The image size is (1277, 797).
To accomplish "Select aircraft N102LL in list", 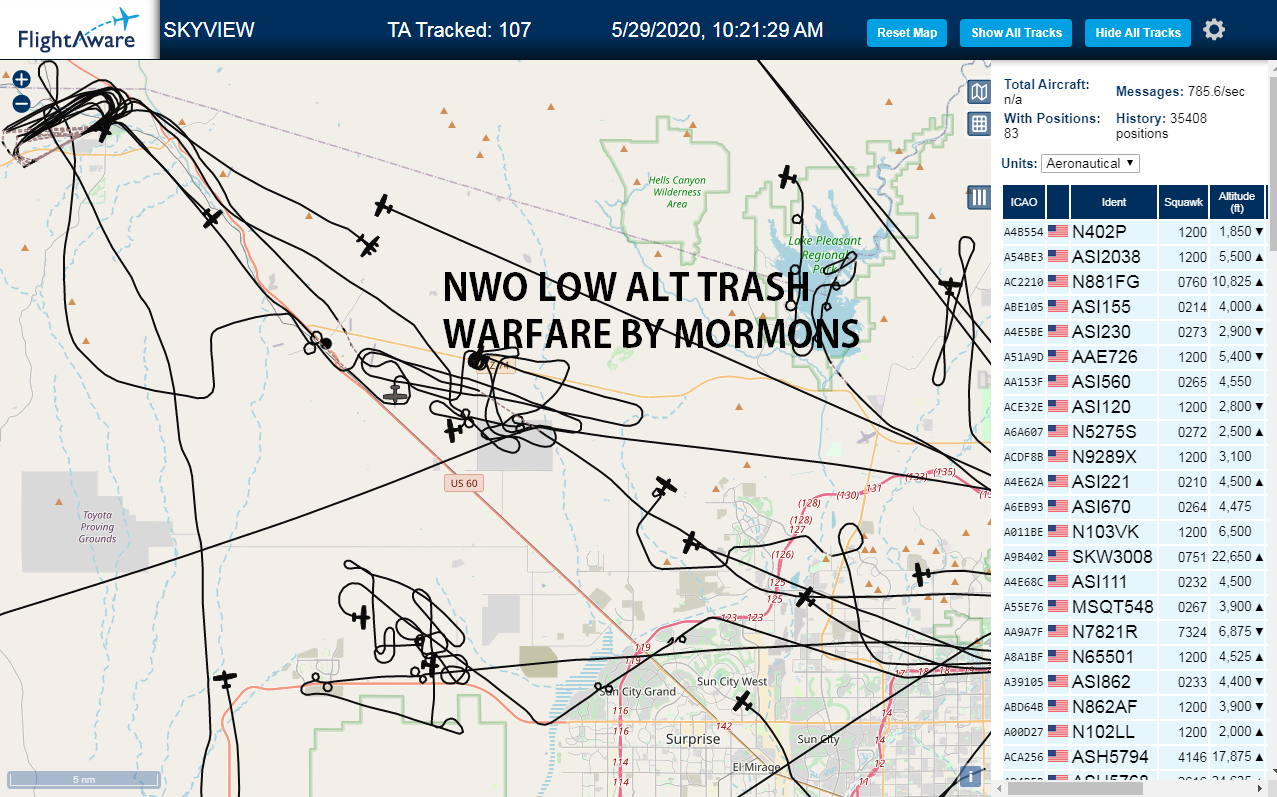I will [x=1134, y=732].
